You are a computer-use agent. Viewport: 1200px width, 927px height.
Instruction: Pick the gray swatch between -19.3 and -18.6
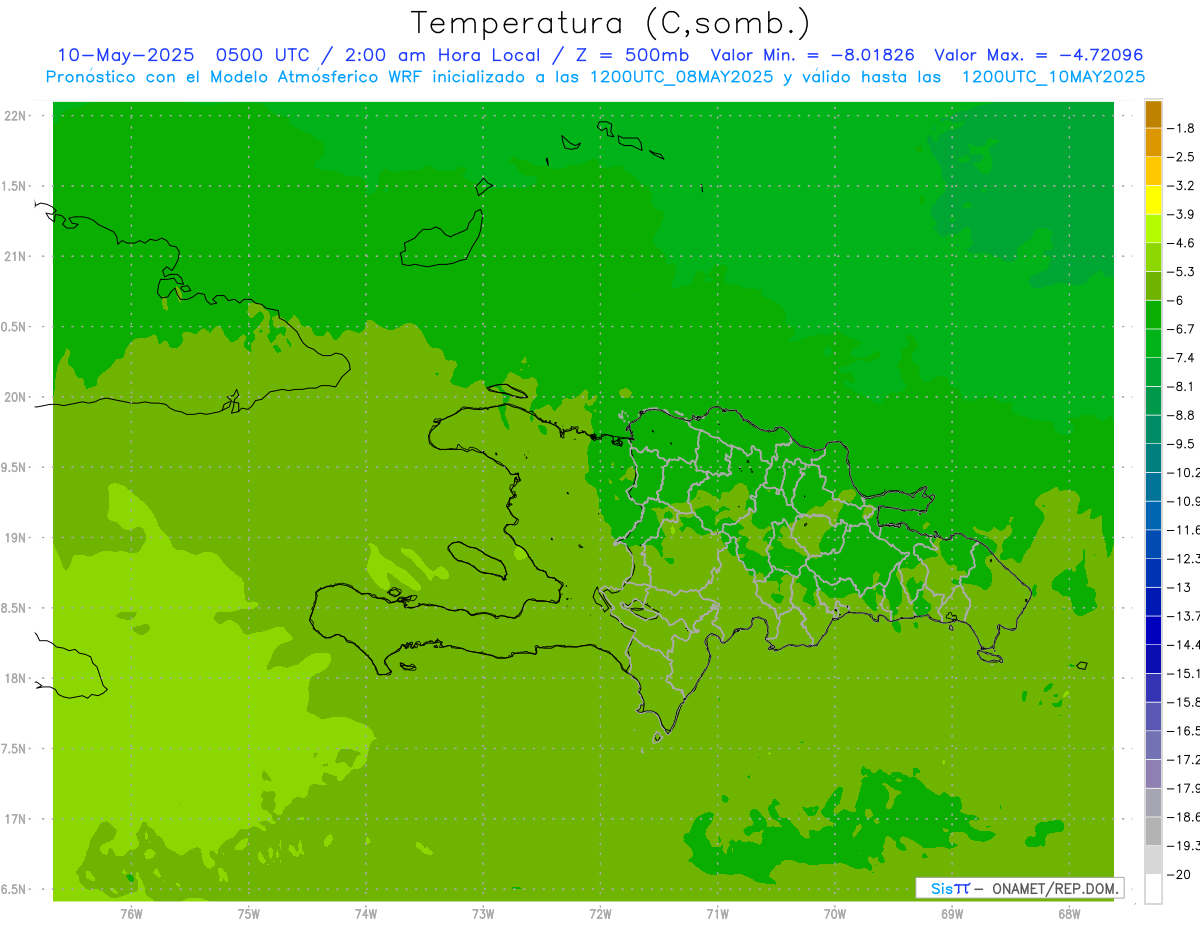point(1153,831)
